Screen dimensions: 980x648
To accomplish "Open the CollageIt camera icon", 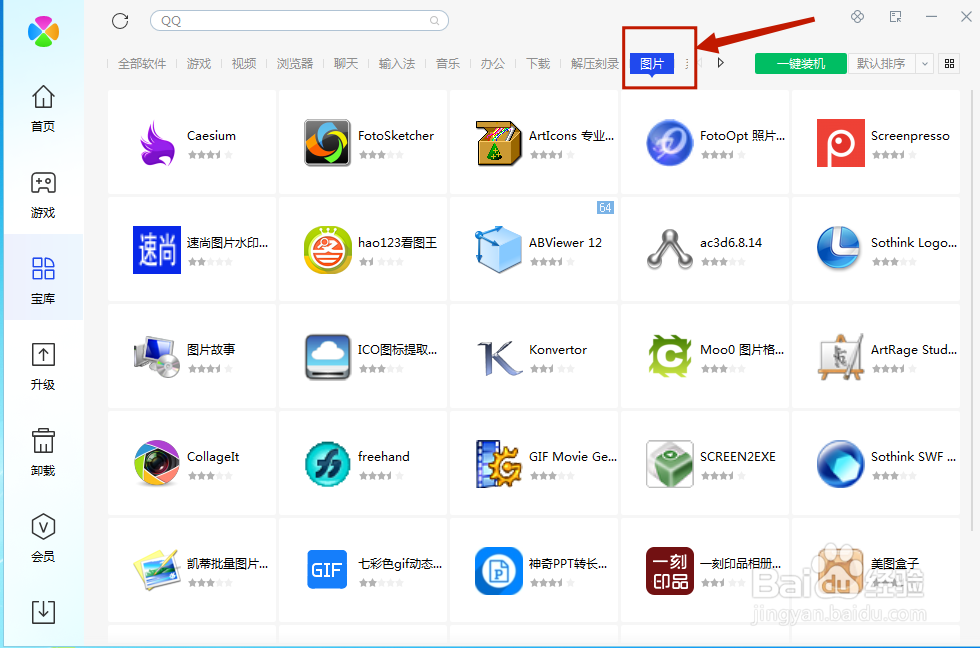I will [x=157, y=464].
